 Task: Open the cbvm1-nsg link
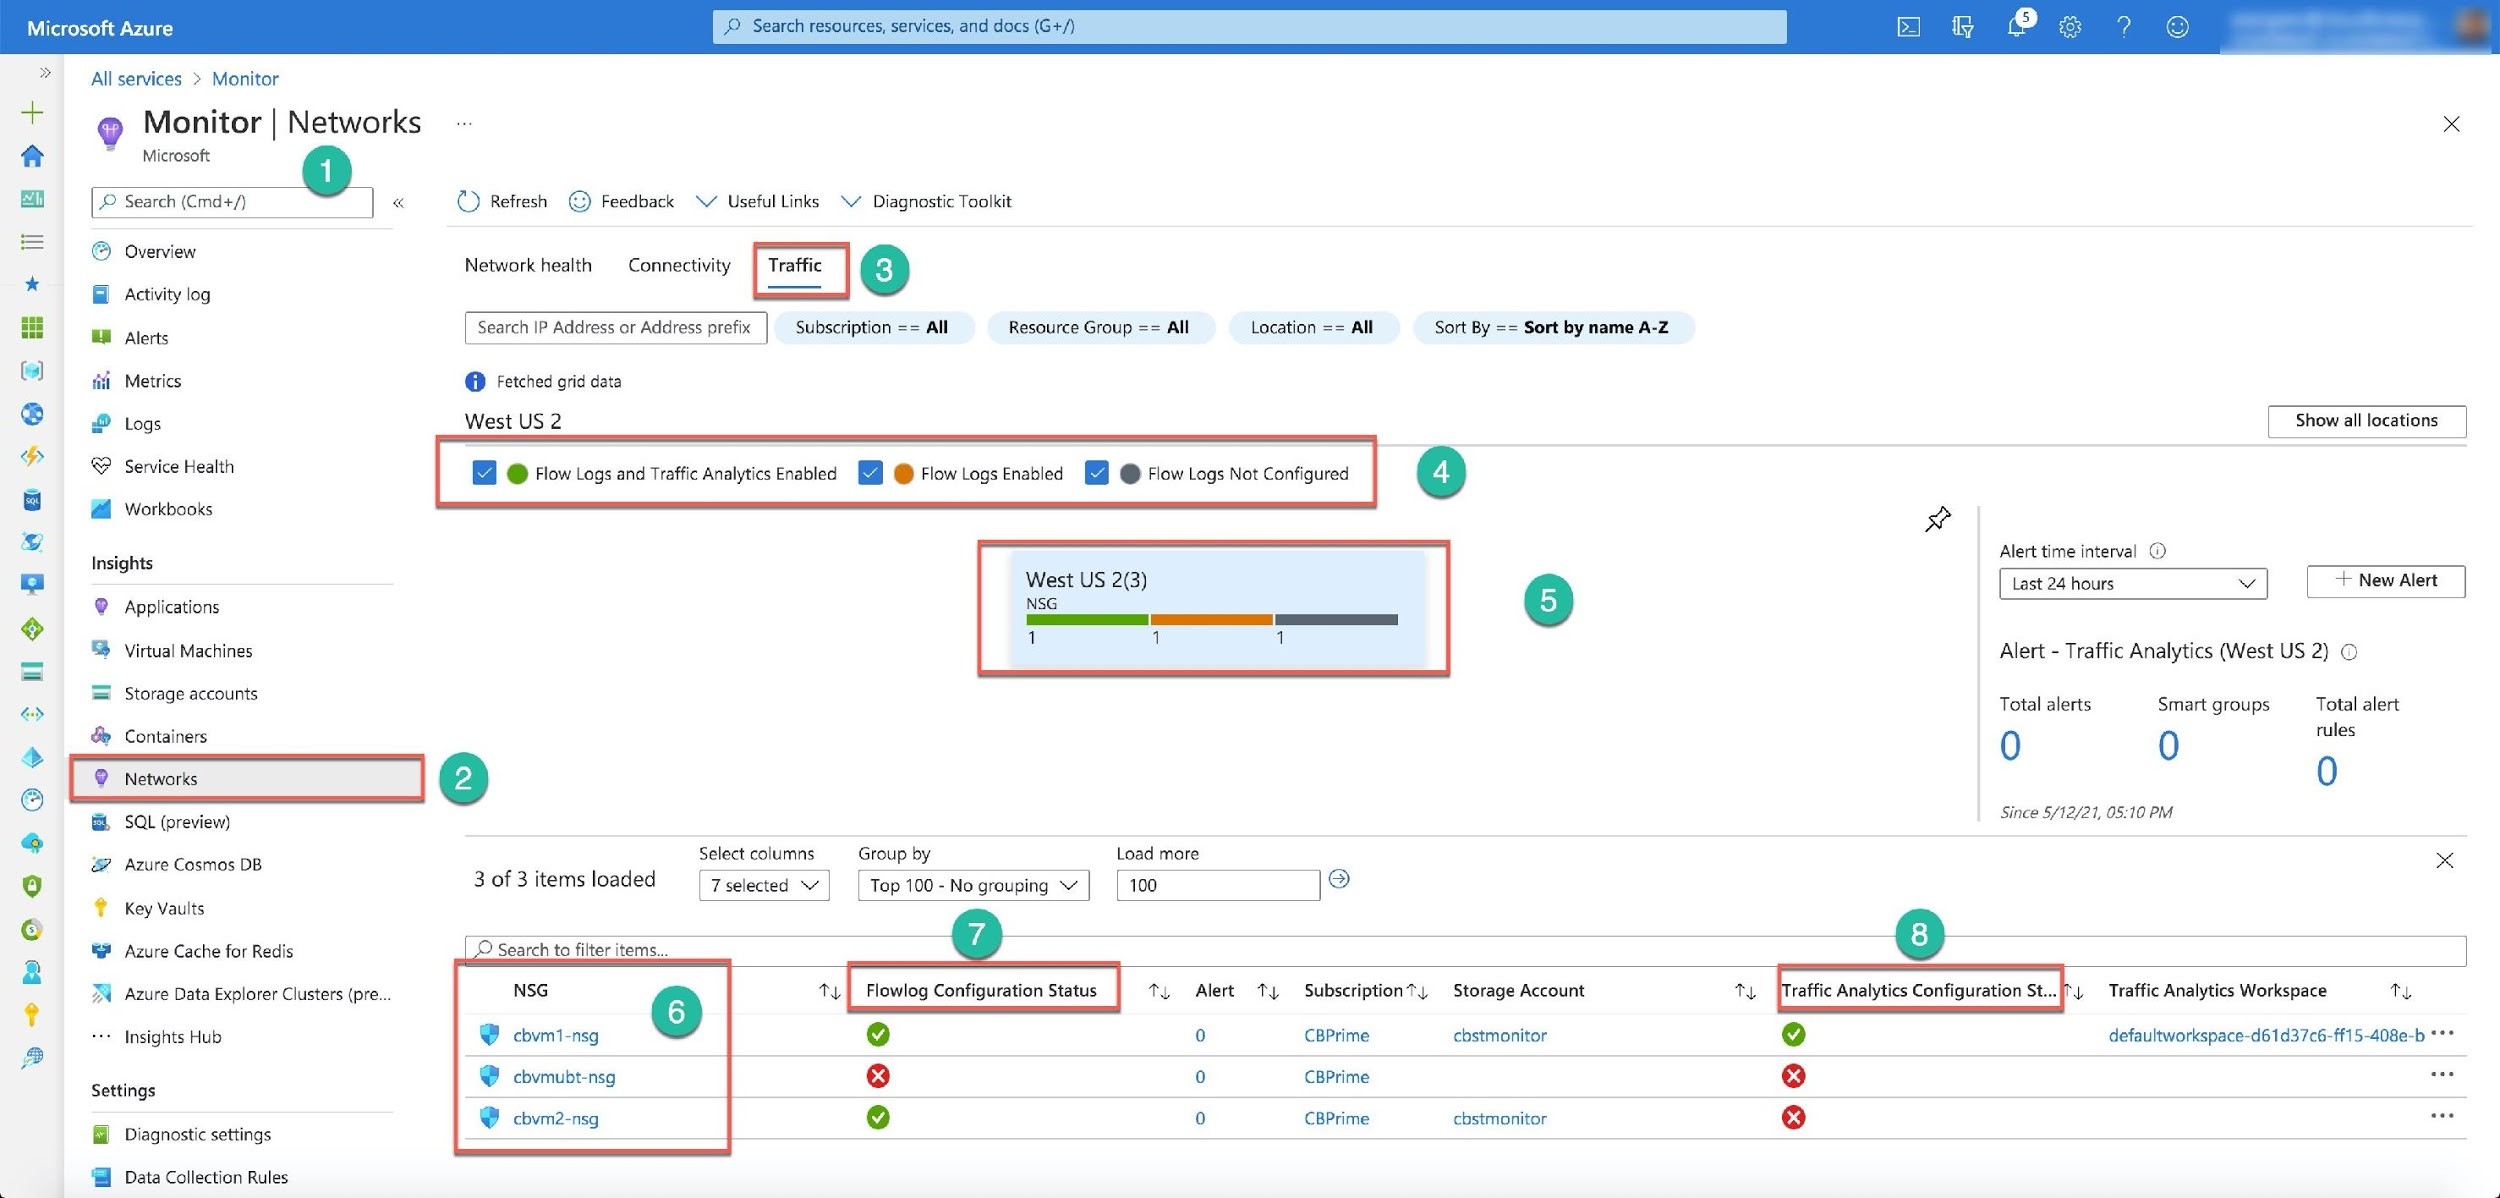556,1035
